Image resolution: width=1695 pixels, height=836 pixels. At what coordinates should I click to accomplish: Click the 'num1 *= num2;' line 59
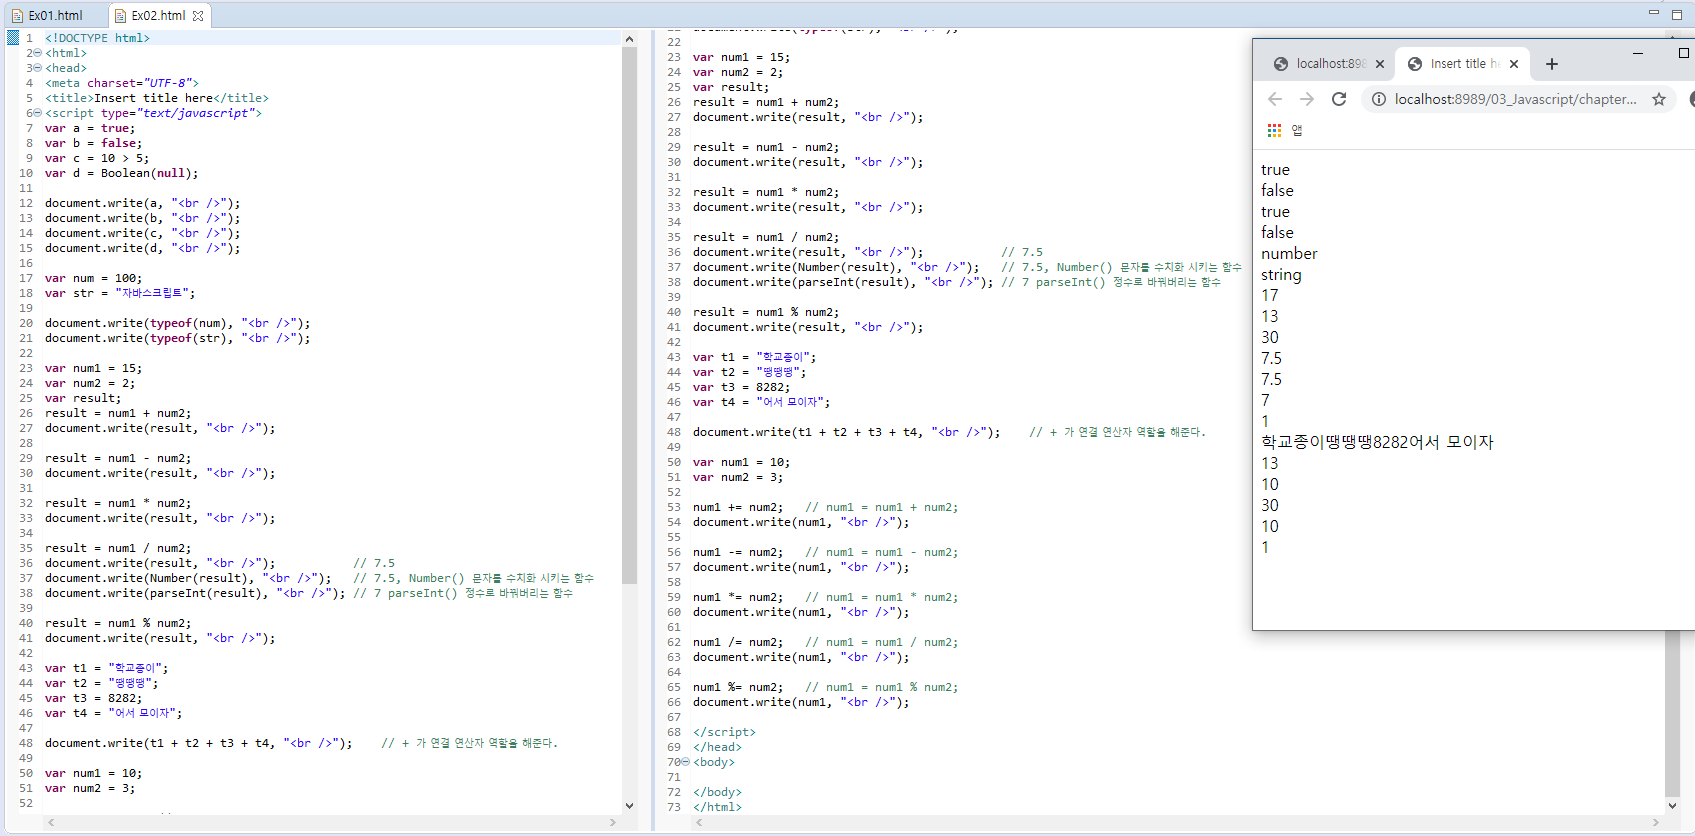click(738, 597)
